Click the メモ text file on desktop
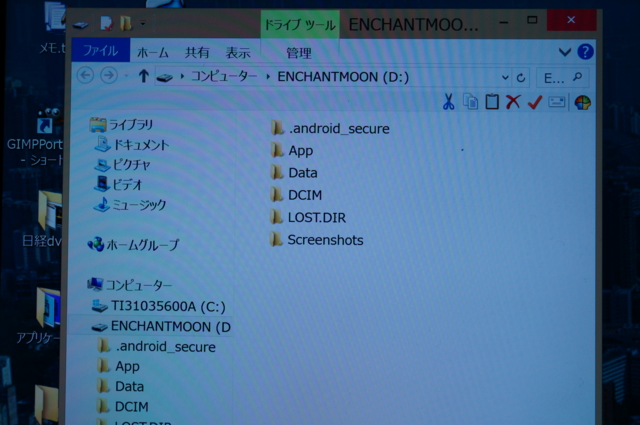 pos(53,29)
